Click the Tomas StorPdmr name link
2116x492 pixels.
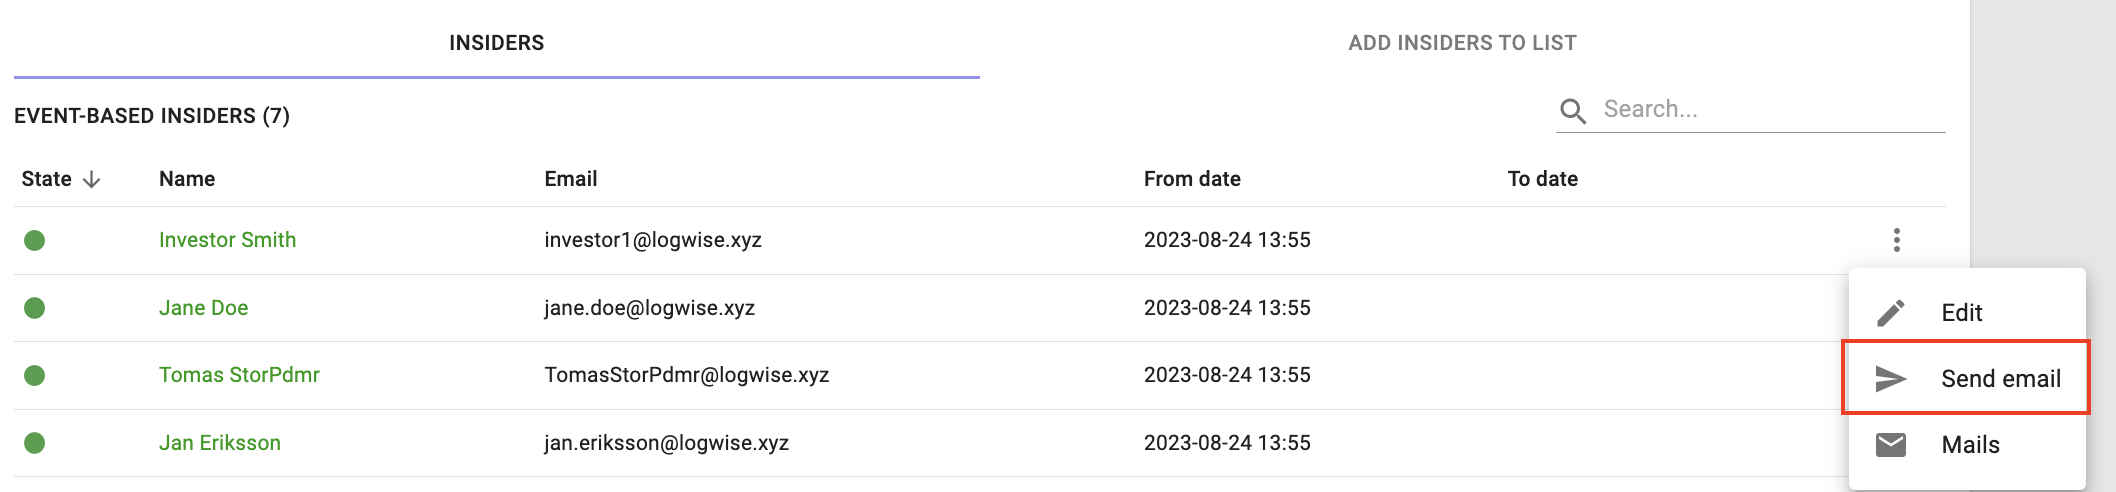239,375
